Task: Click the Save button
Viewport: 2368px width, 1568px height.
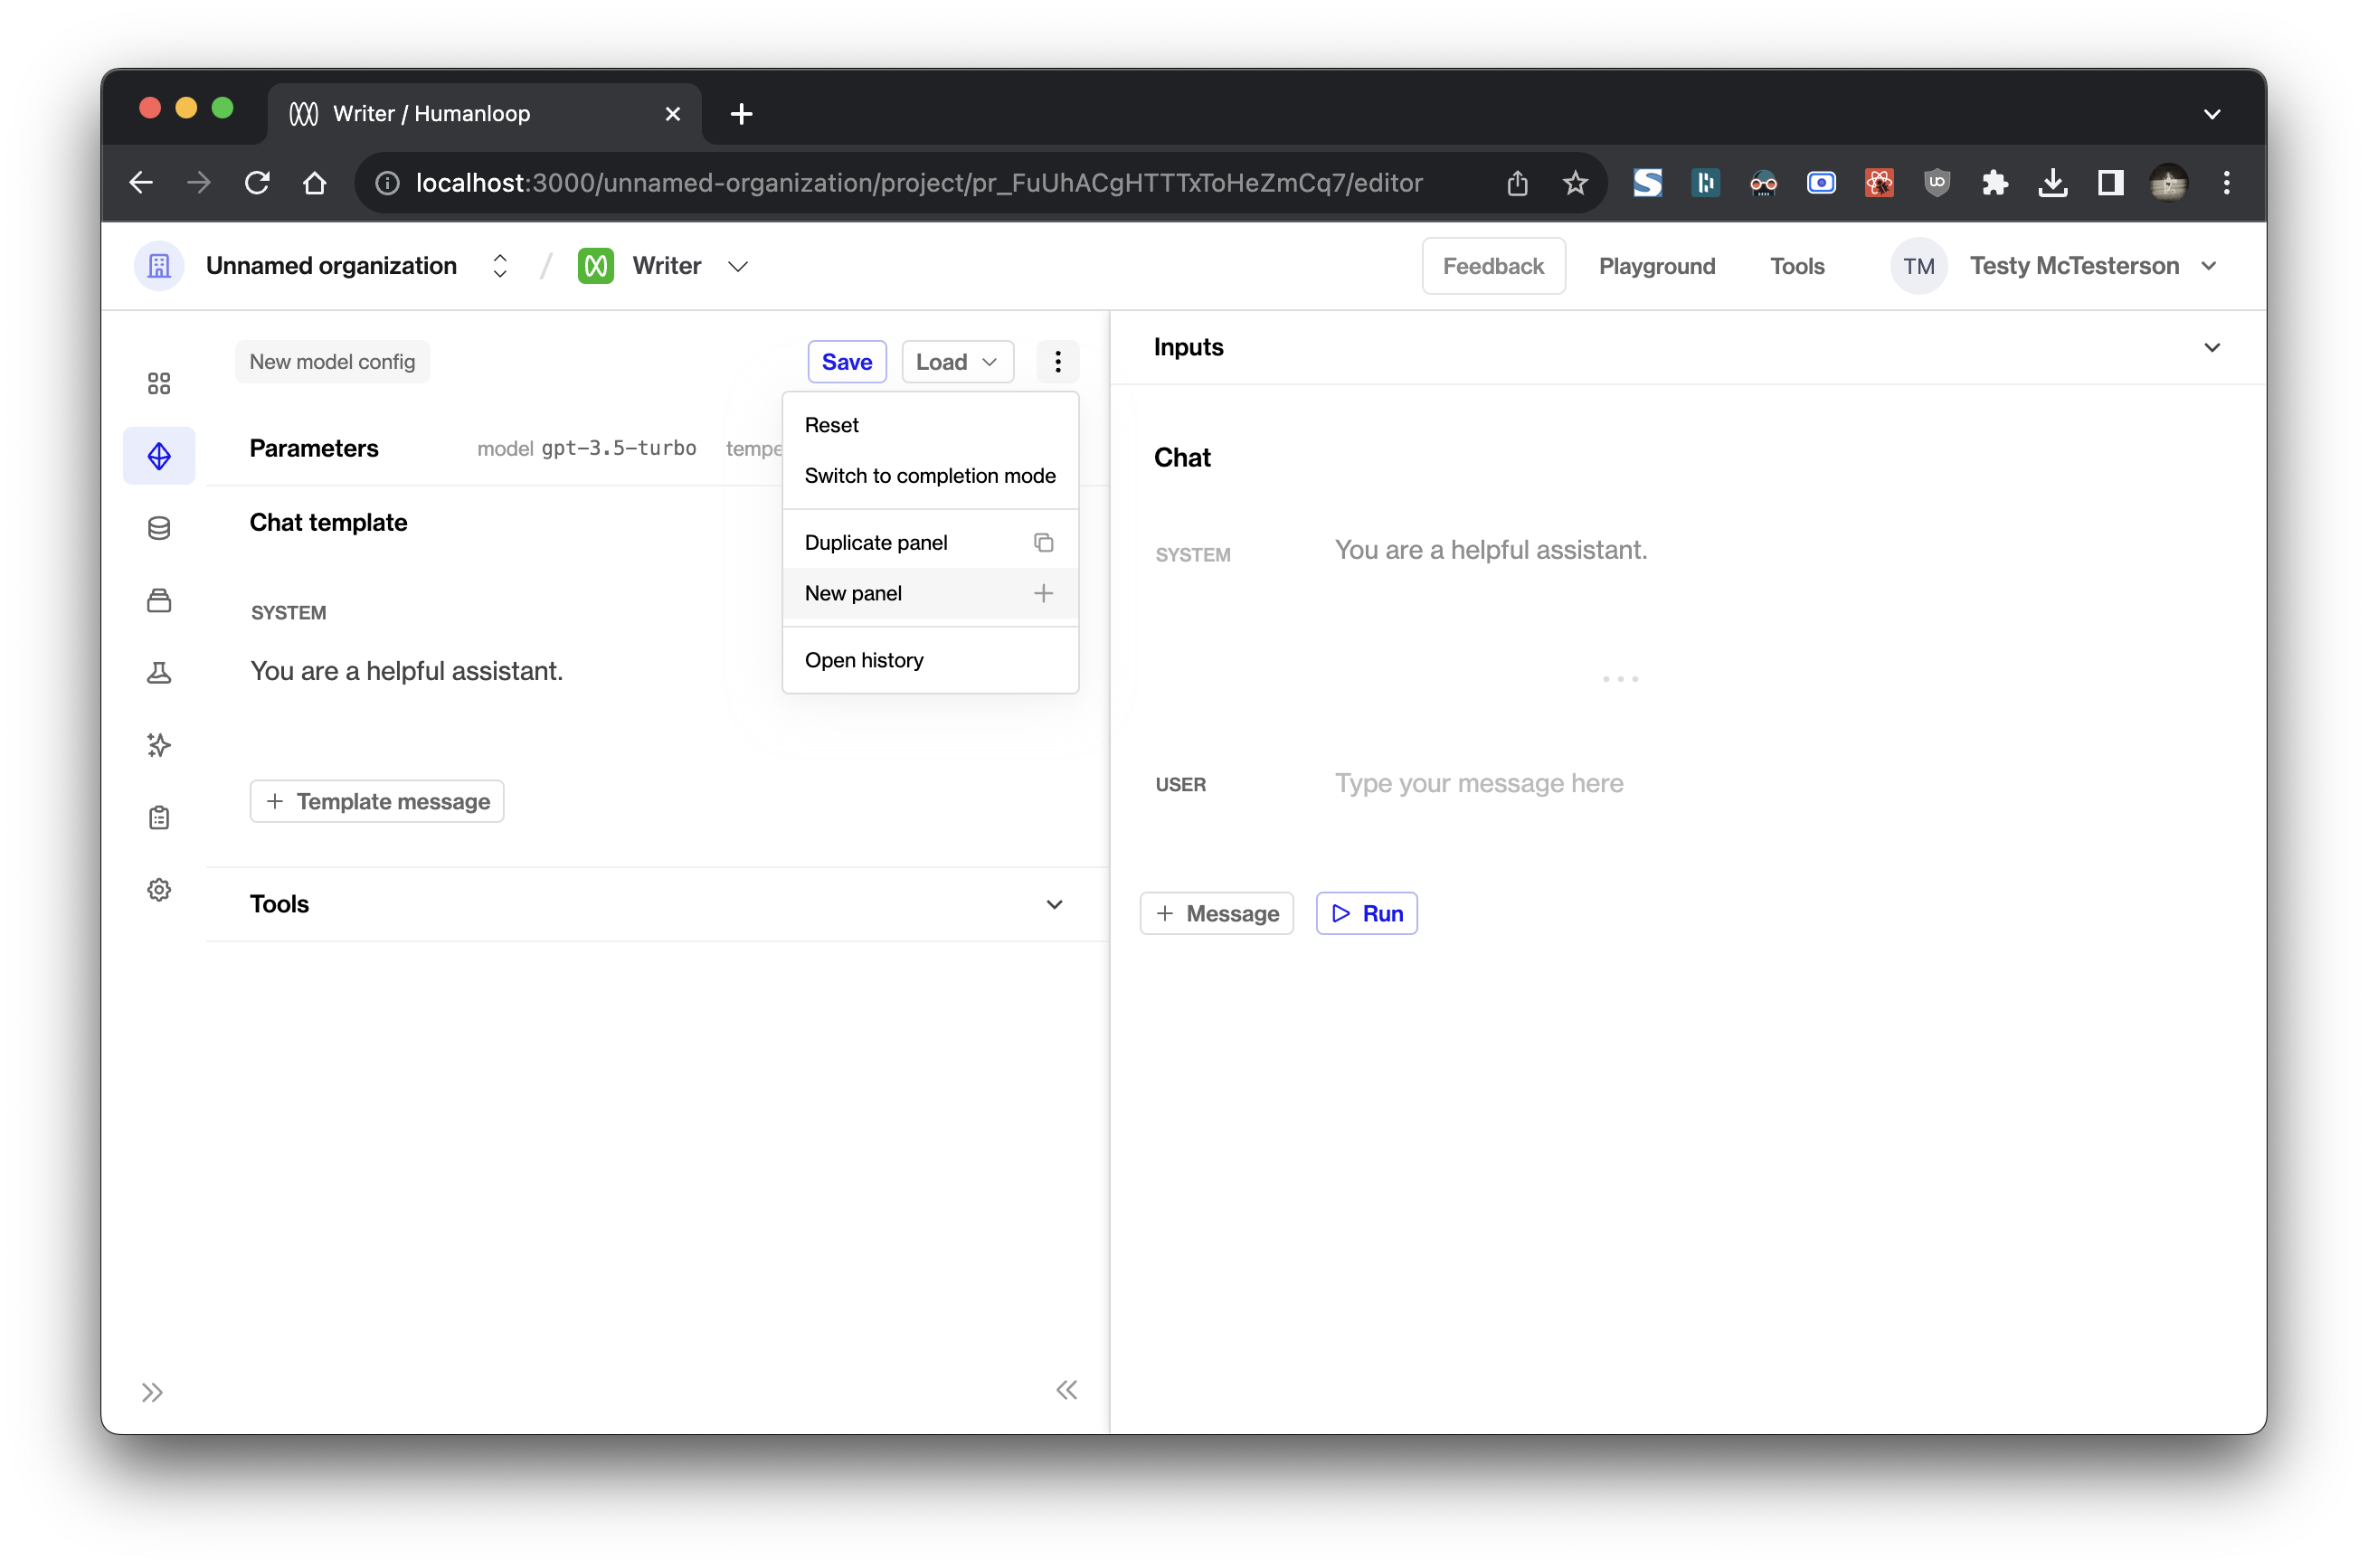Action: coord(846,362)
